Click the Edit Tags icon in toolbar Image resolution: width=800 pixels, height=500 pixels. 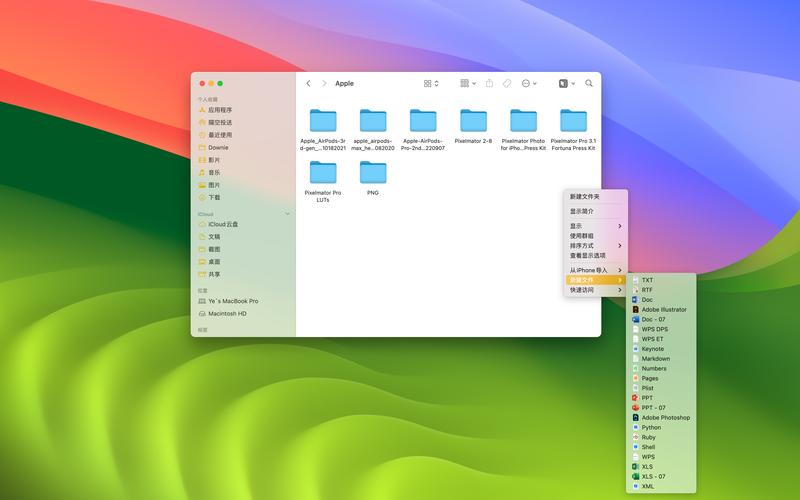point(507,84)
